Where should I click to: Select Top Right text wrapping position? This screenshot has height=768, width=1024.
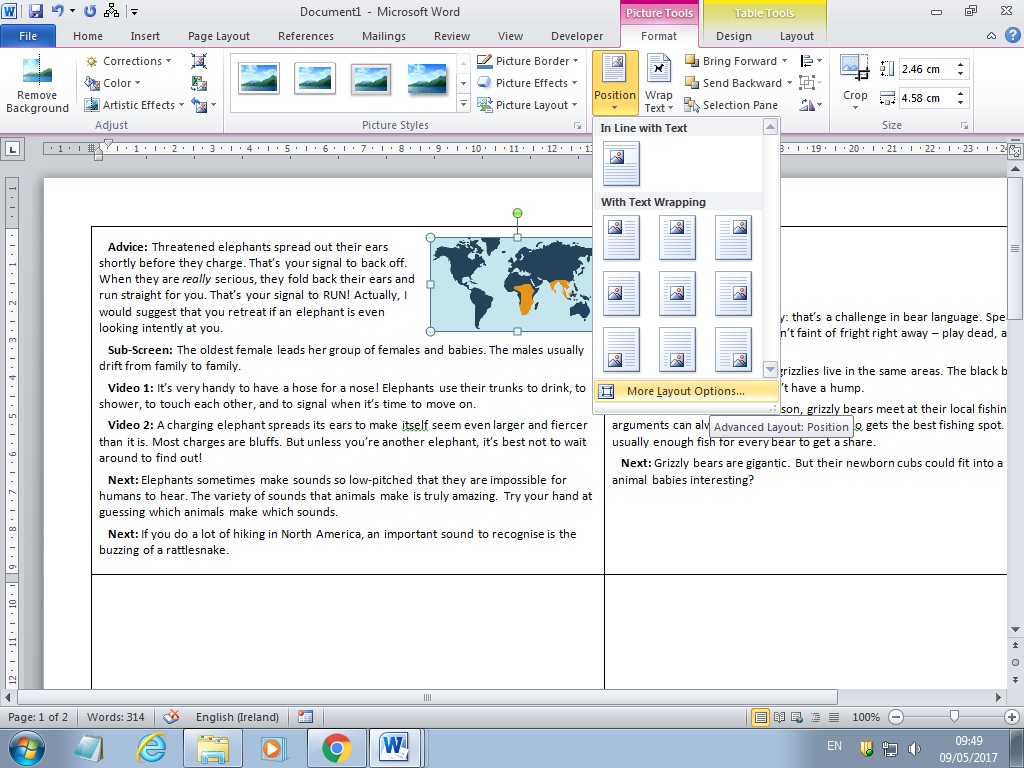[x=733, y=238]
